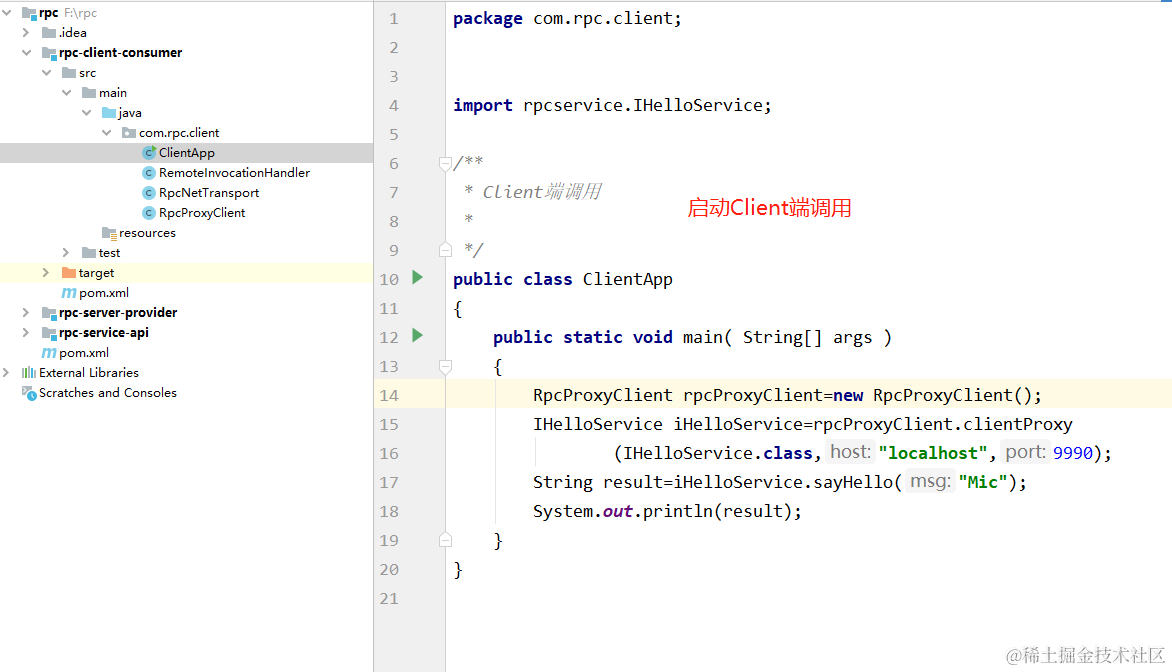This screenshot has height=672, width=1172.
Task: Click sayHello method call on line 17
Action: (853, 482)
